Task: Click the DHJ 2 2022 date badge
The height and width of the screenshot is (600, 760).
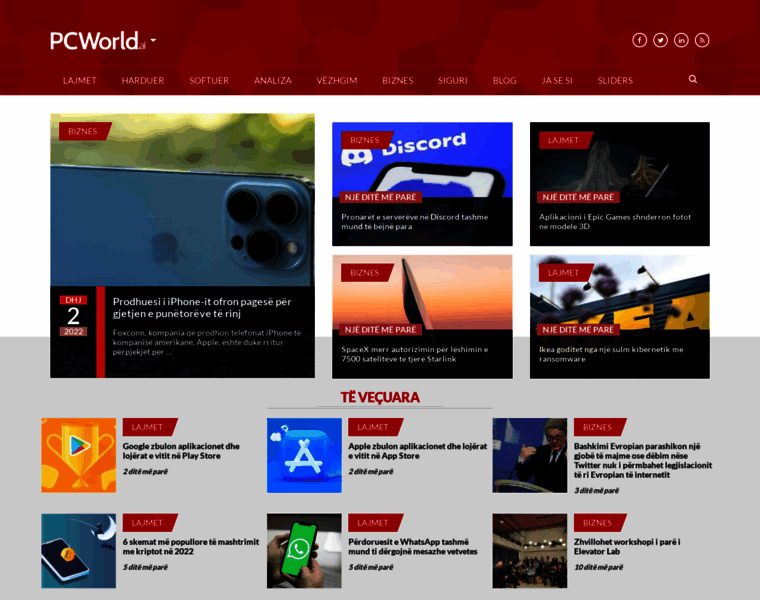Action: tap(73, 316)
